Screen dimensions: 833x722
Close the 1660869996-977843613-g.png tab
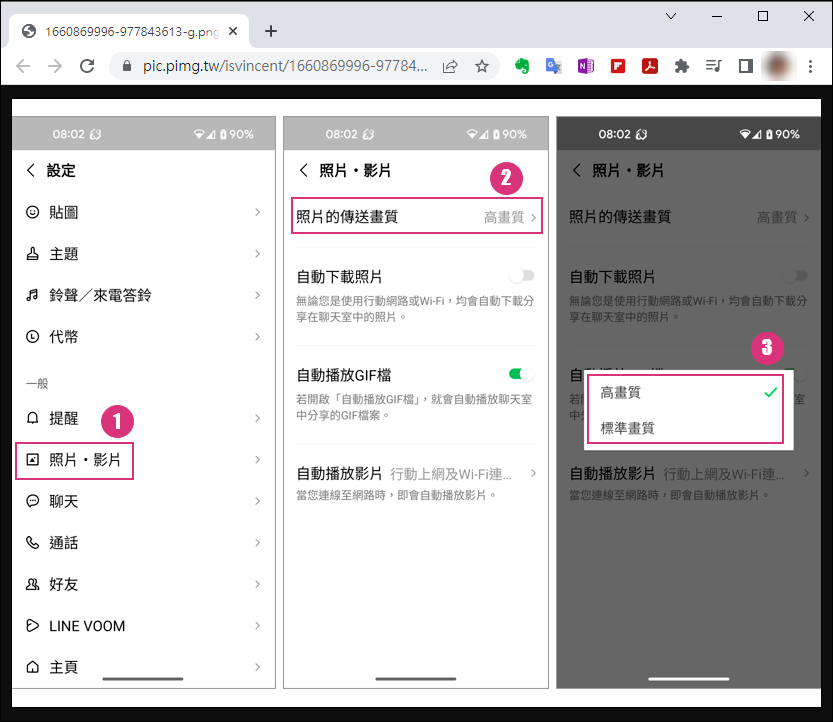point(233,31)
